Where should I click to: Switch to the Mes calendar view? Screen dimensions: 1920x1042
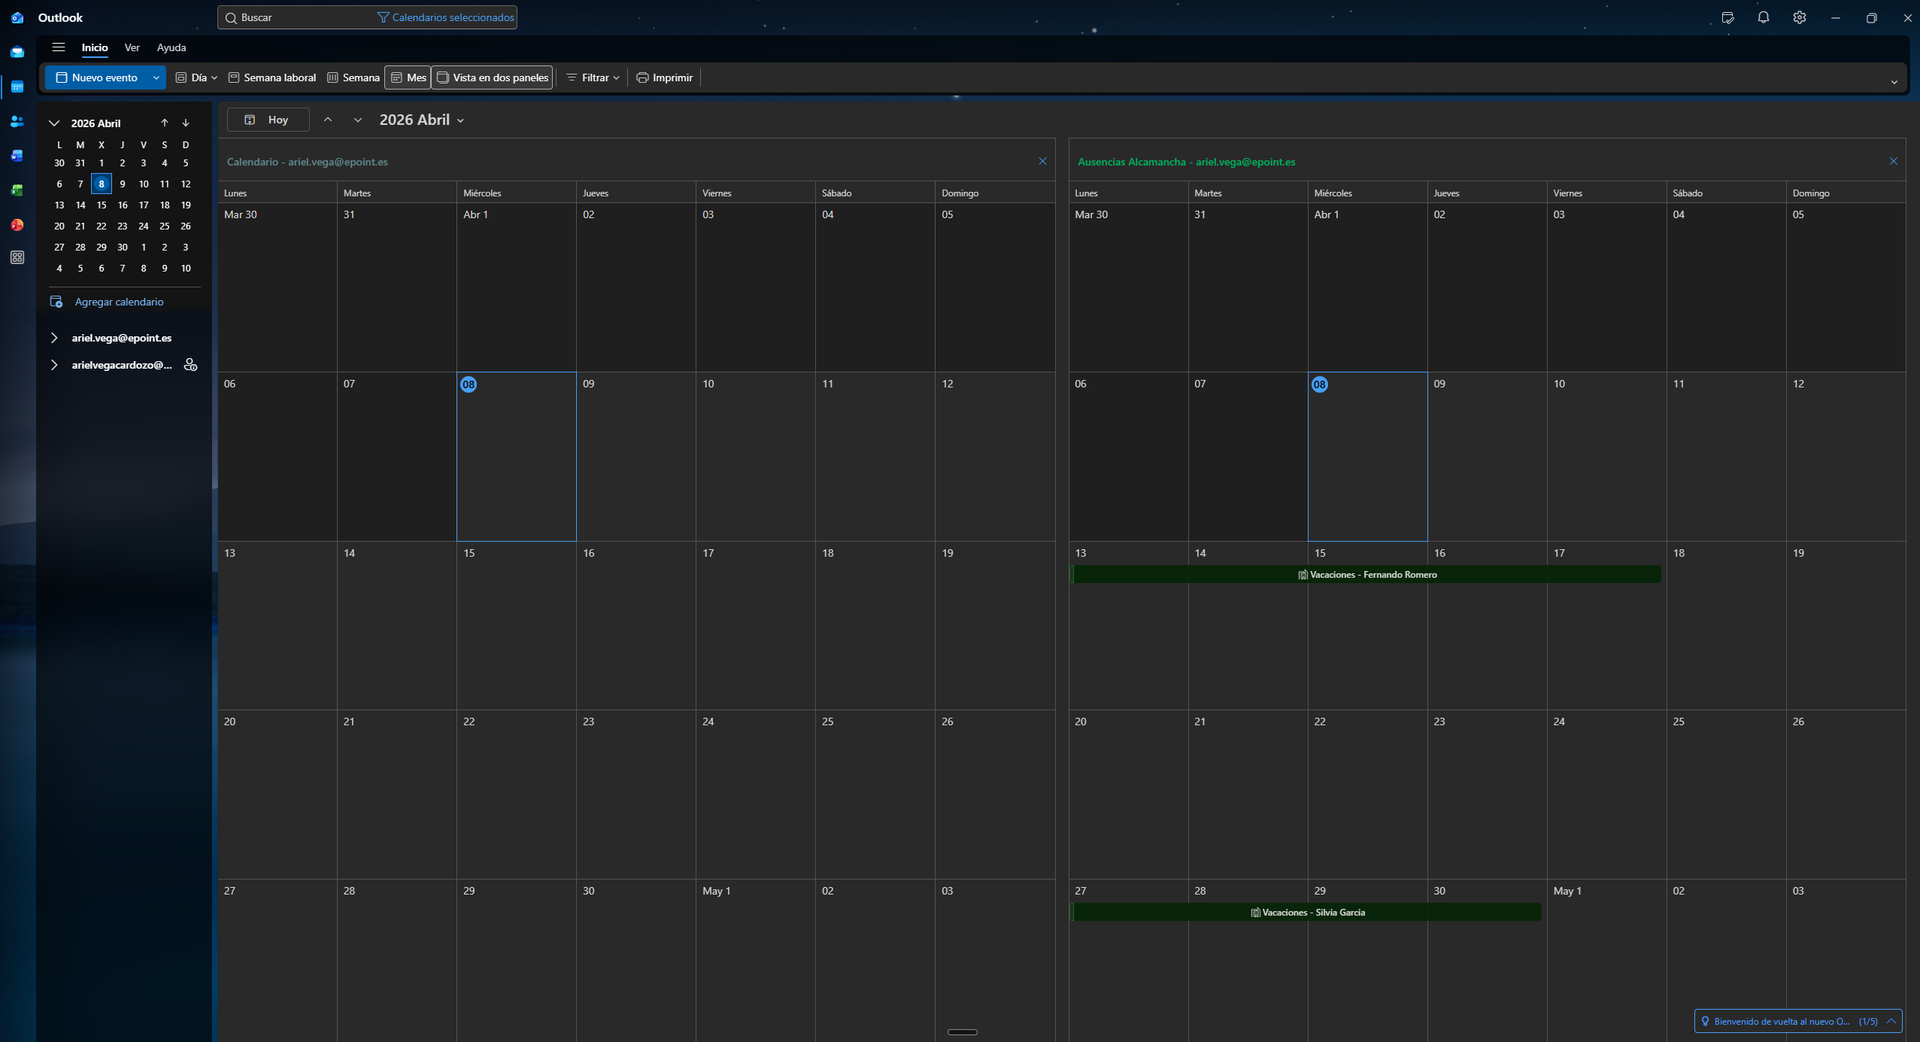(x=408, y=78)
